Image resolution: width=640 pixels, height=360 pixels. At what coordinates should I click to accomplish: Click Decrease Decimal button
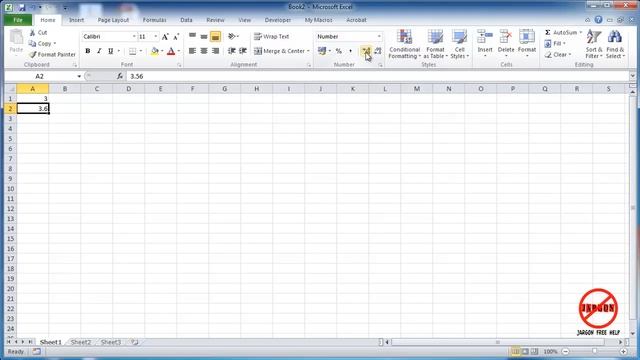pyautogui.click(x=378, y=51)
